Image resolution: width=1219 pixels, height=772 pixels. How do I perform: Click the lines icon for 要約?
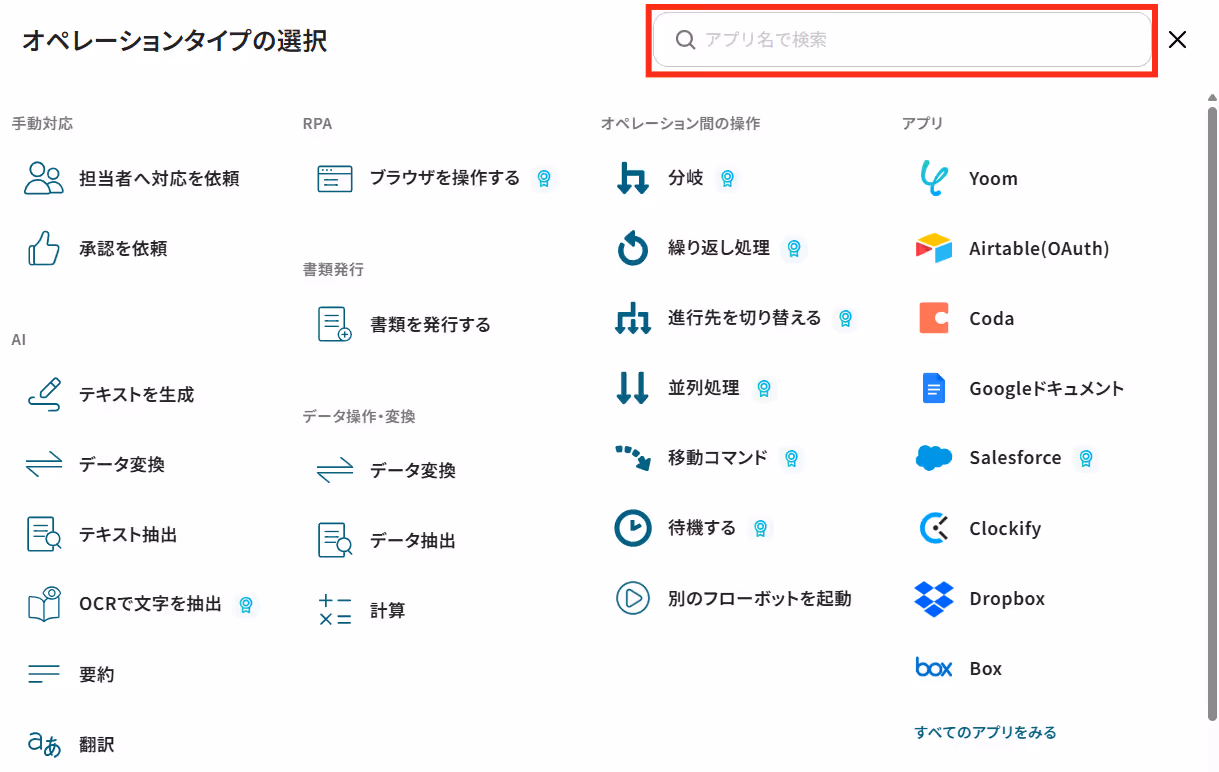44,674
